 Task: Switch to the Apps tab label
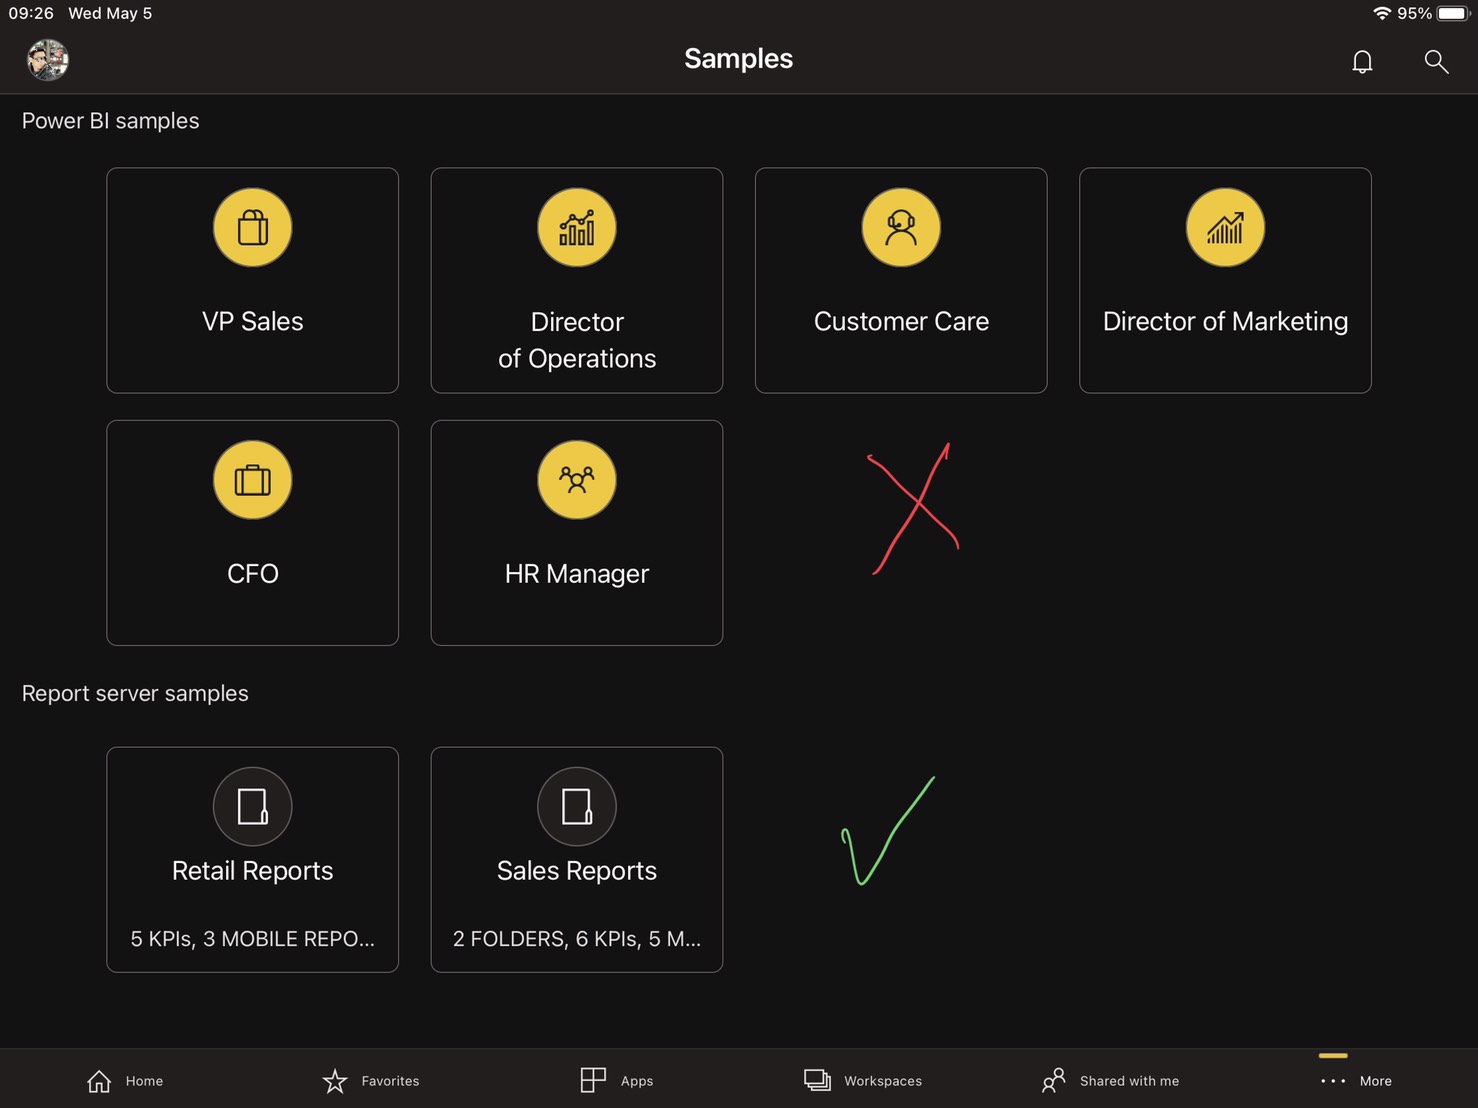pyautogui.click(x=637, y=1081)
